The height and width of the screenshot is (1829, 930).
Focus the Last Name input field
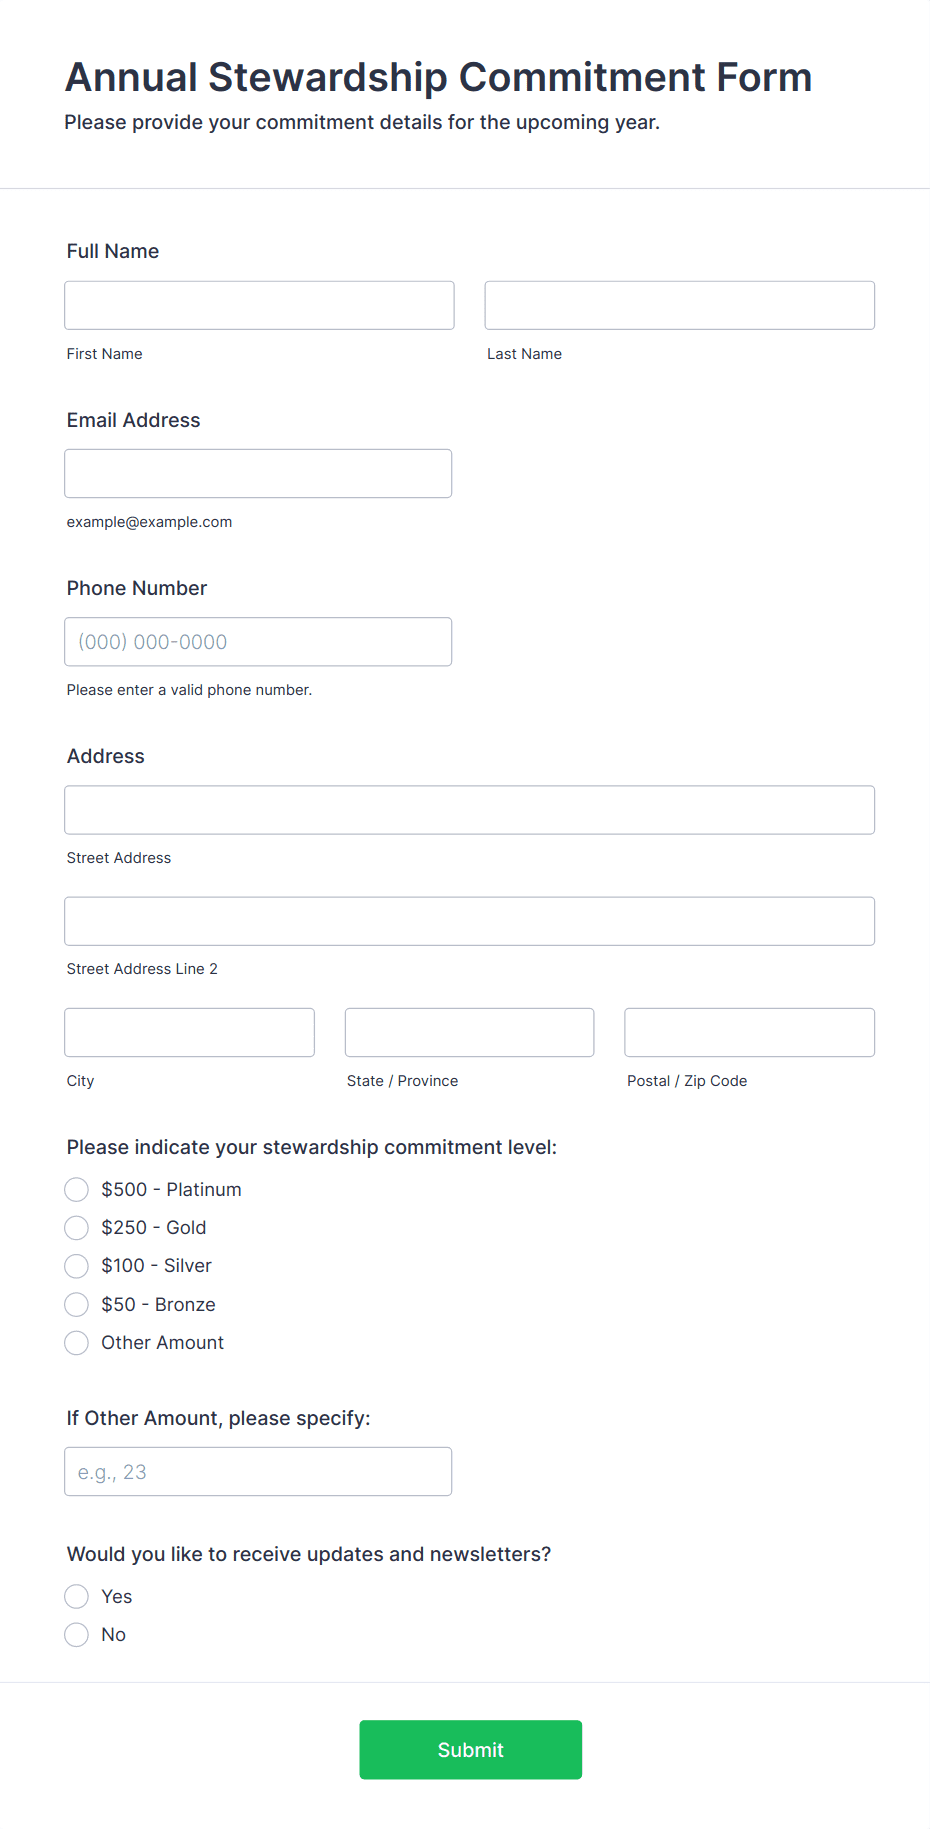679,305
